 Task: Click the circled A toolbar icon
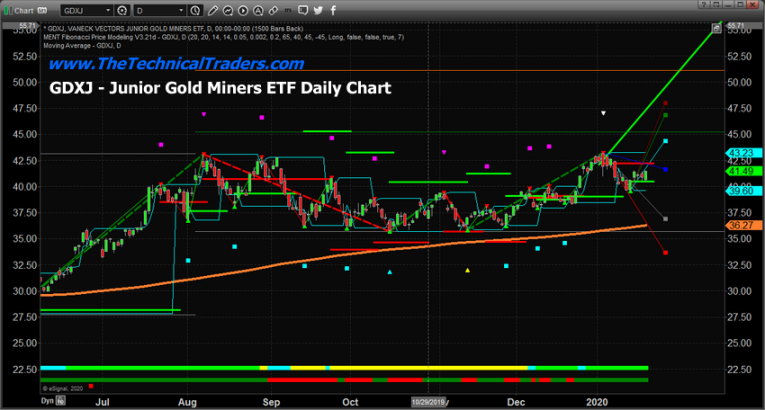[258, 10]
